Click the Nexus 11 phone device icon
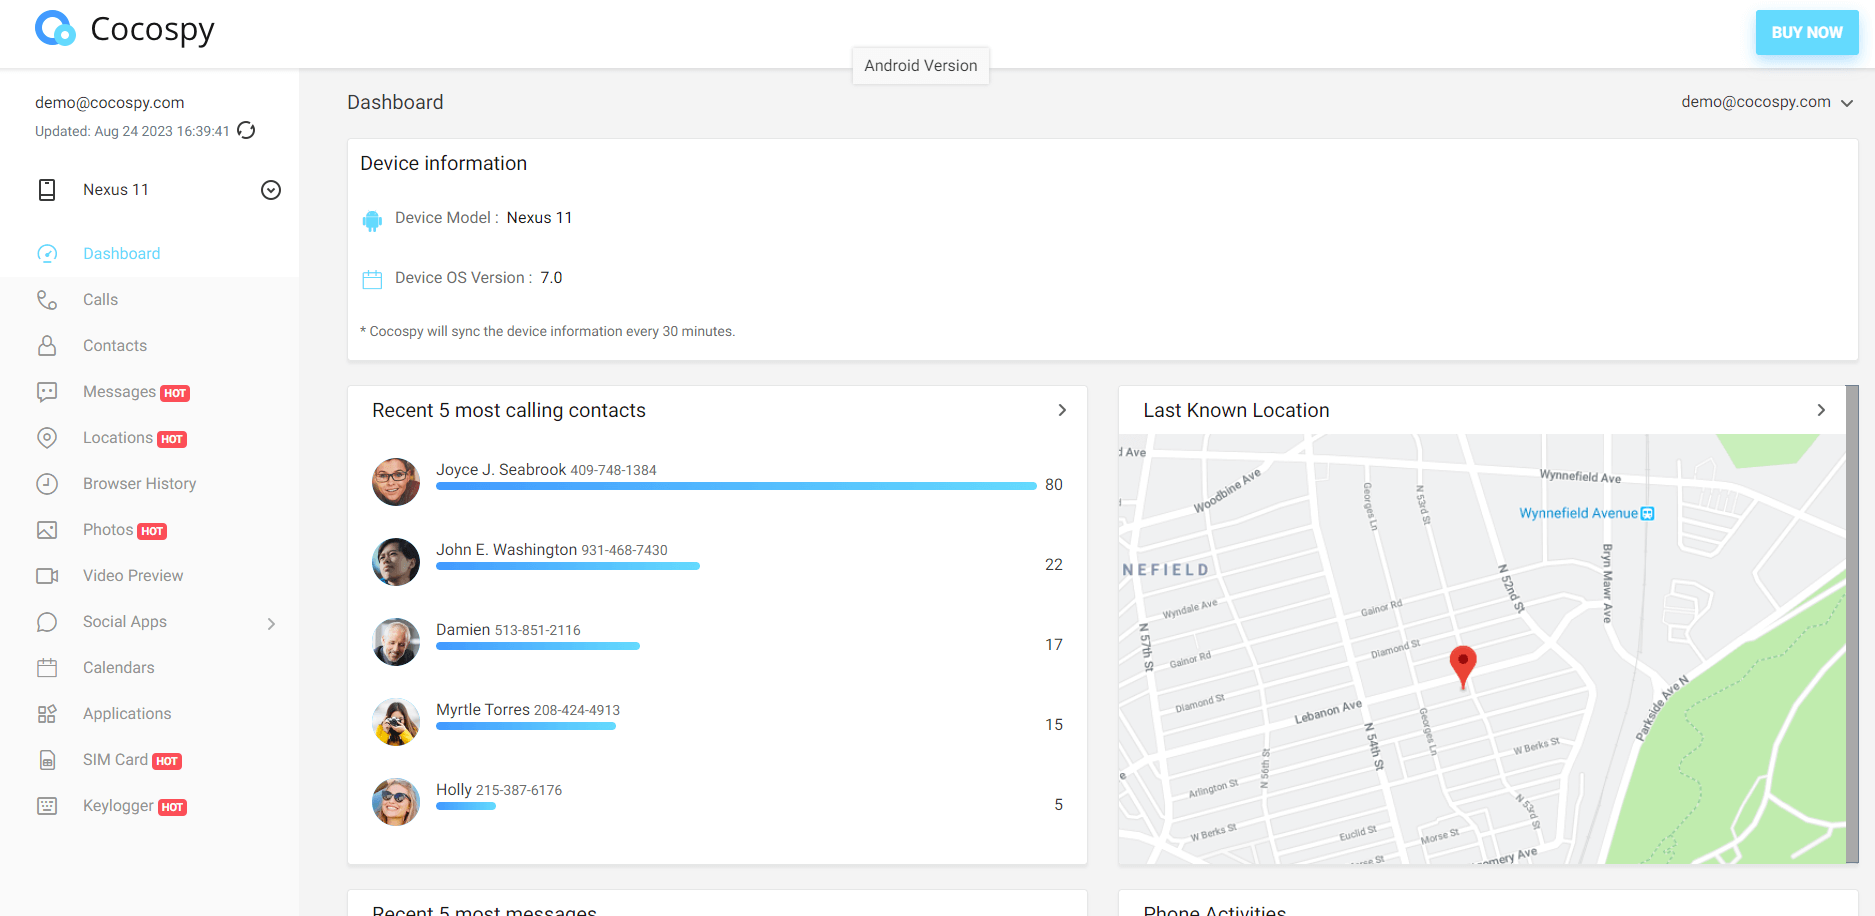 click(47, 190)
